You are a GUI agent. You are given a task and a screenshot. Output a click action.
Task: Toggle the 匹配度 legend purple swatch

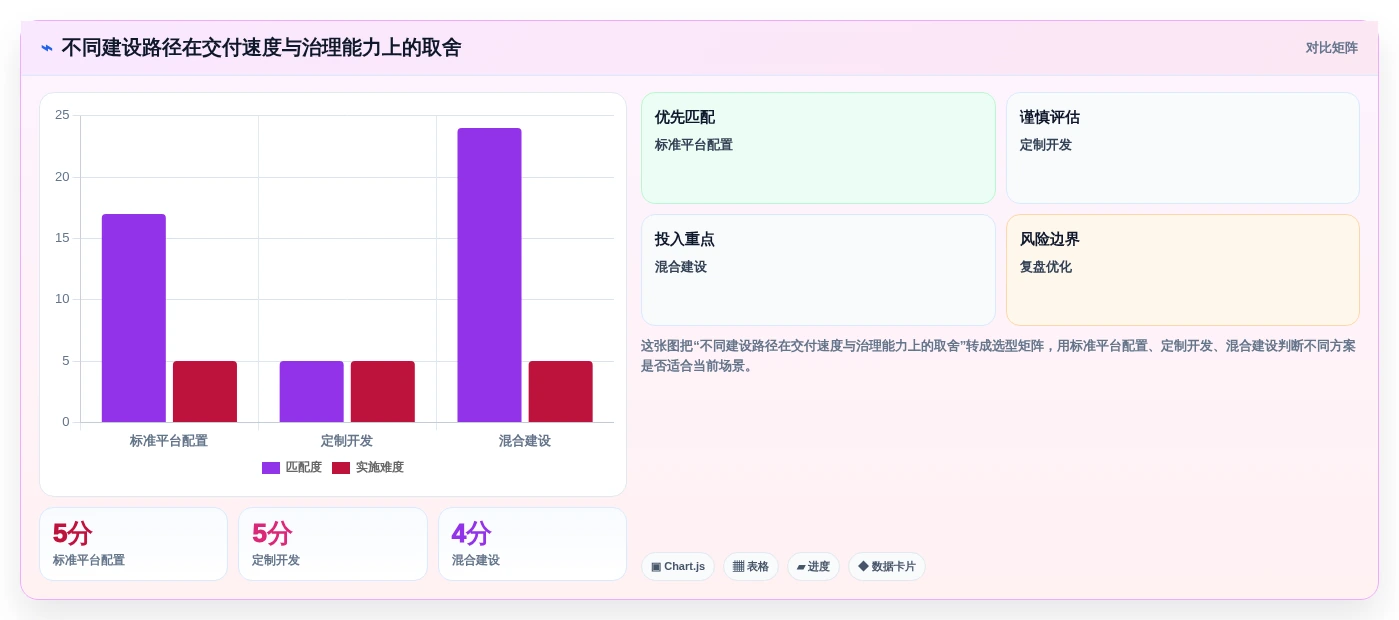point(271,468)
